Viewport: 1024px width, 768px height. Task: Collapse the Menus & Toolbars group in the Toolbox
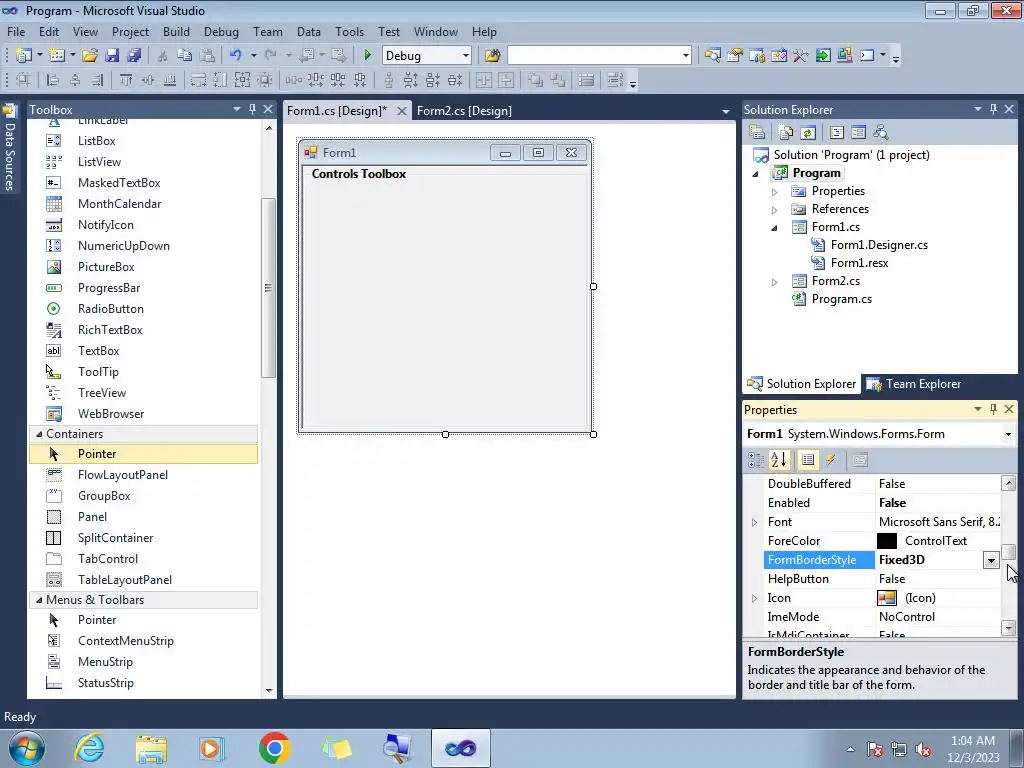(x=39, y=600)
